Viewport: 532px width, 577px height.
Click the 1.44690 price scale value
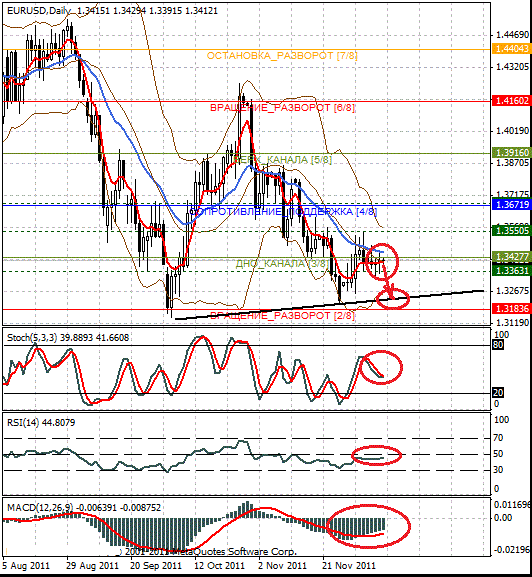tap(513, 35)
